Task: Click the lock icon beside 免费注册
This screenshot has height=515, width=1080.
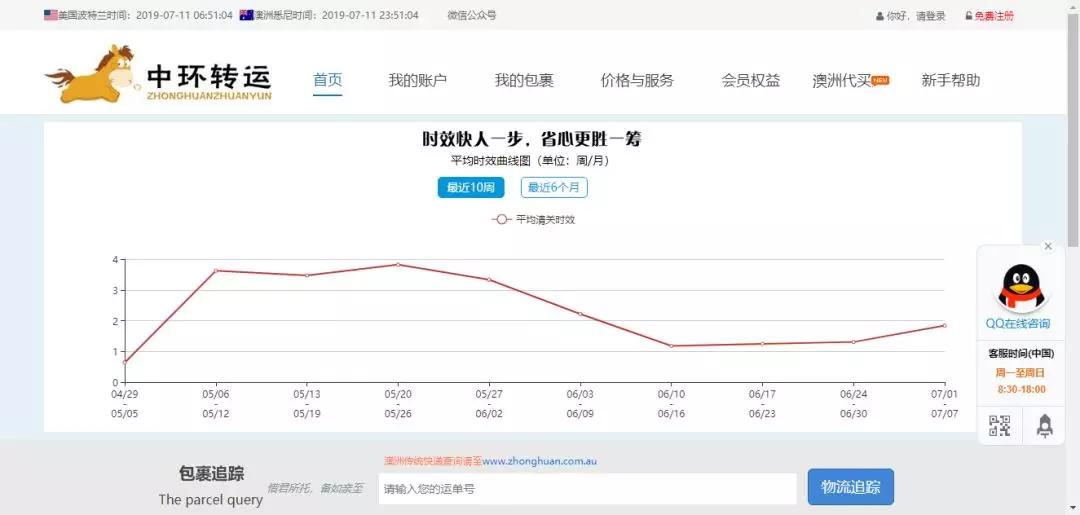Action: [968, 16]
